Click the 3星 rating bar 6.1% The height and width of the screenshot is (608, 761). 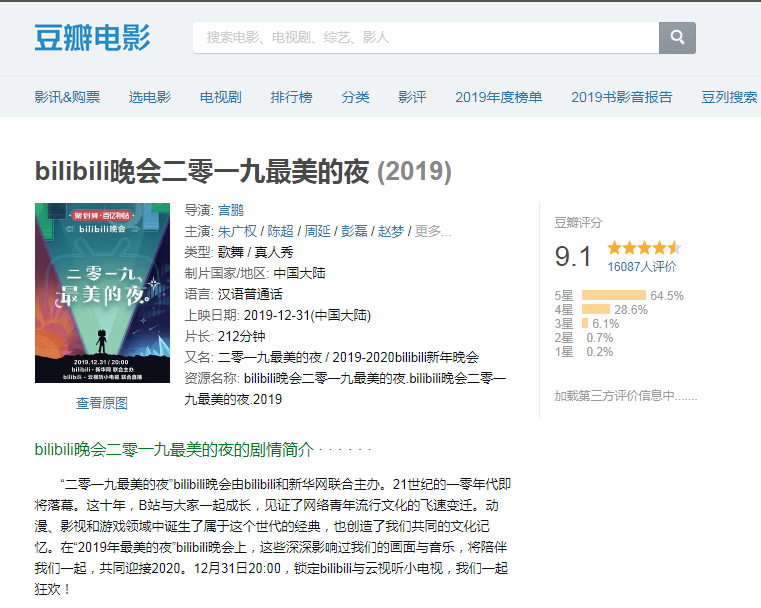(x=587, y=324)
